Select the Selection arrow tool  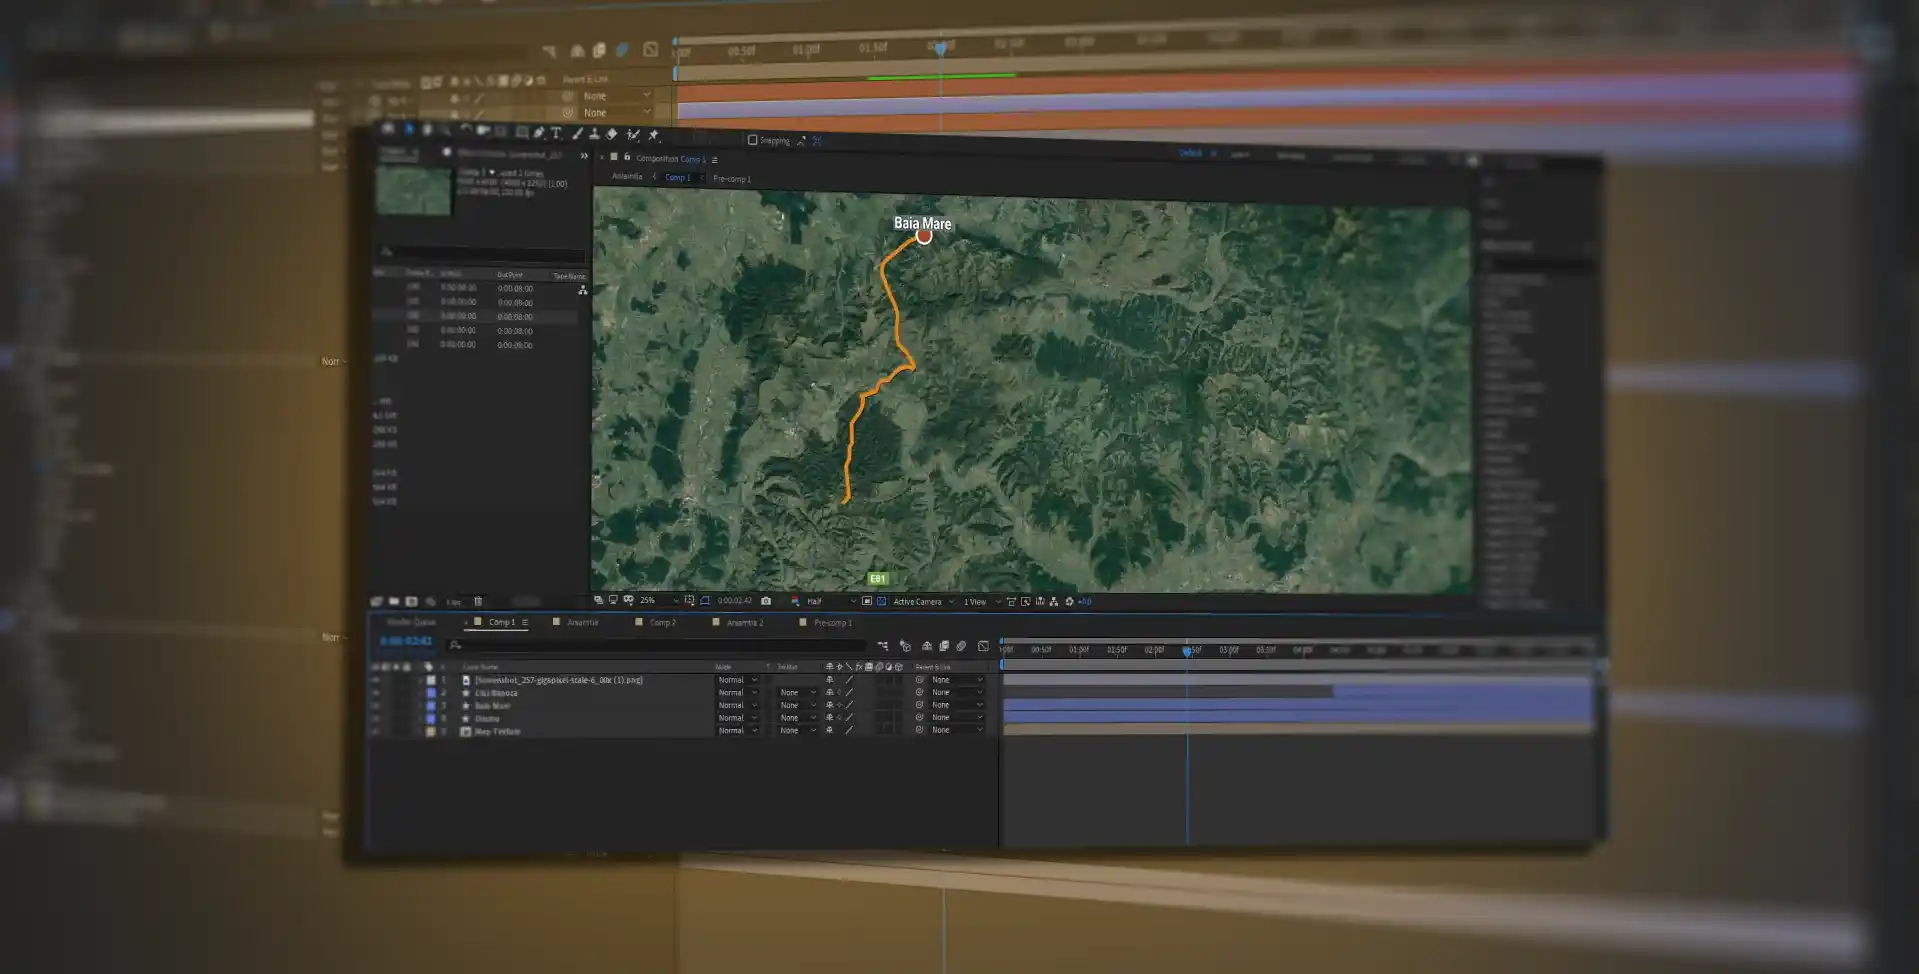409,129
